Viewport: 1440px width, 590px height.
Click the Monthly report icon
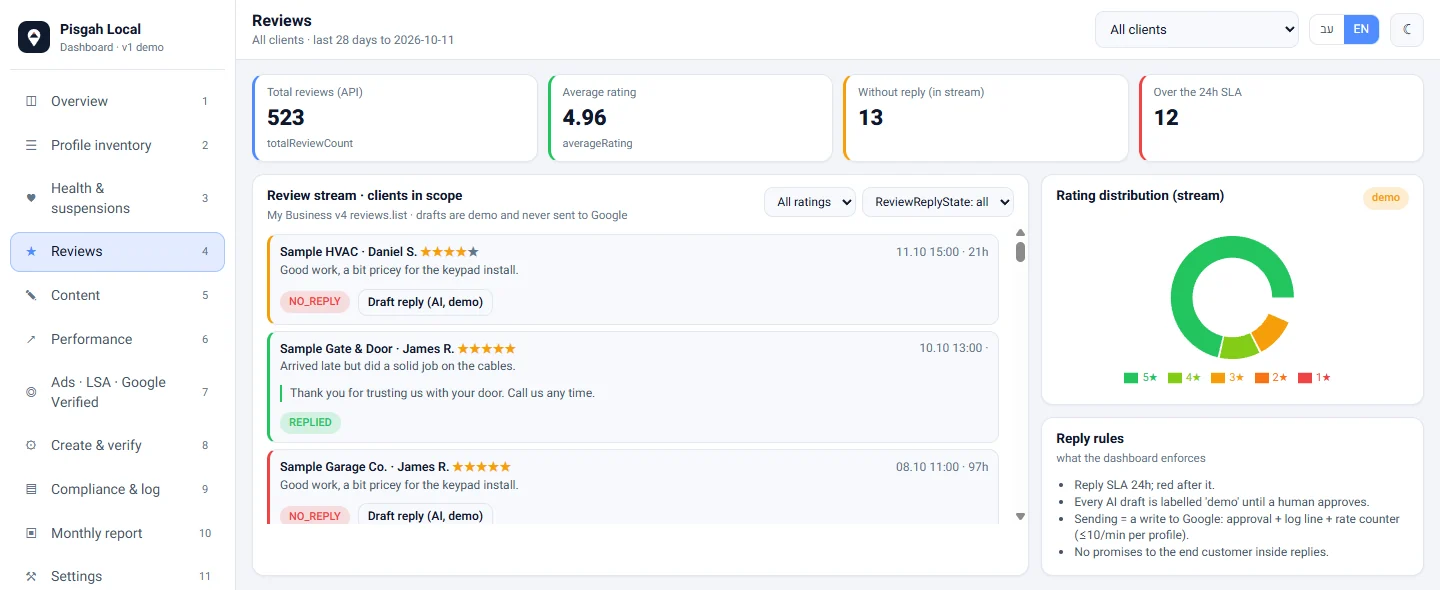coord(31,533)
